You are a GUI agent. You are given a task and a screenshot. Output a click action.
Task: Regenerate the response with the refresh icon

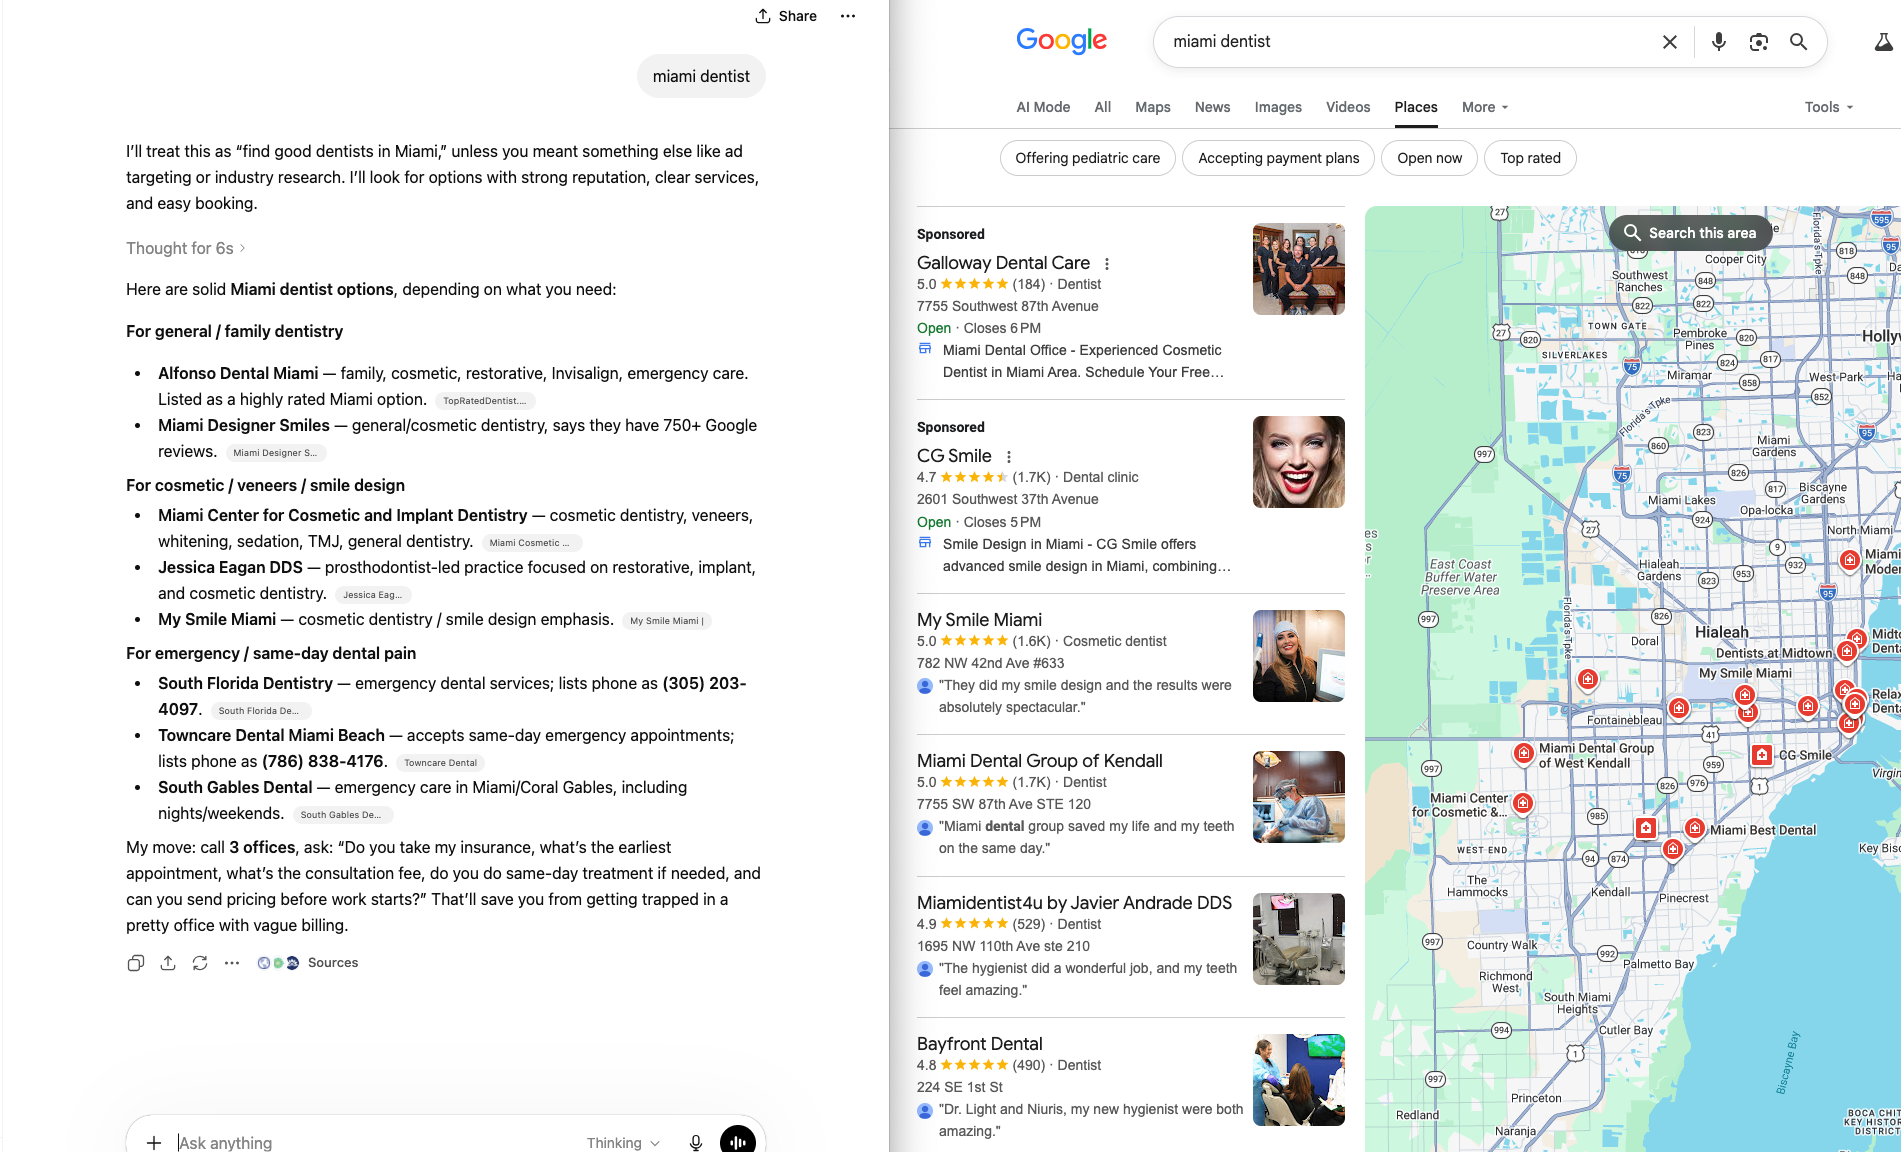[x=200, y=963]
